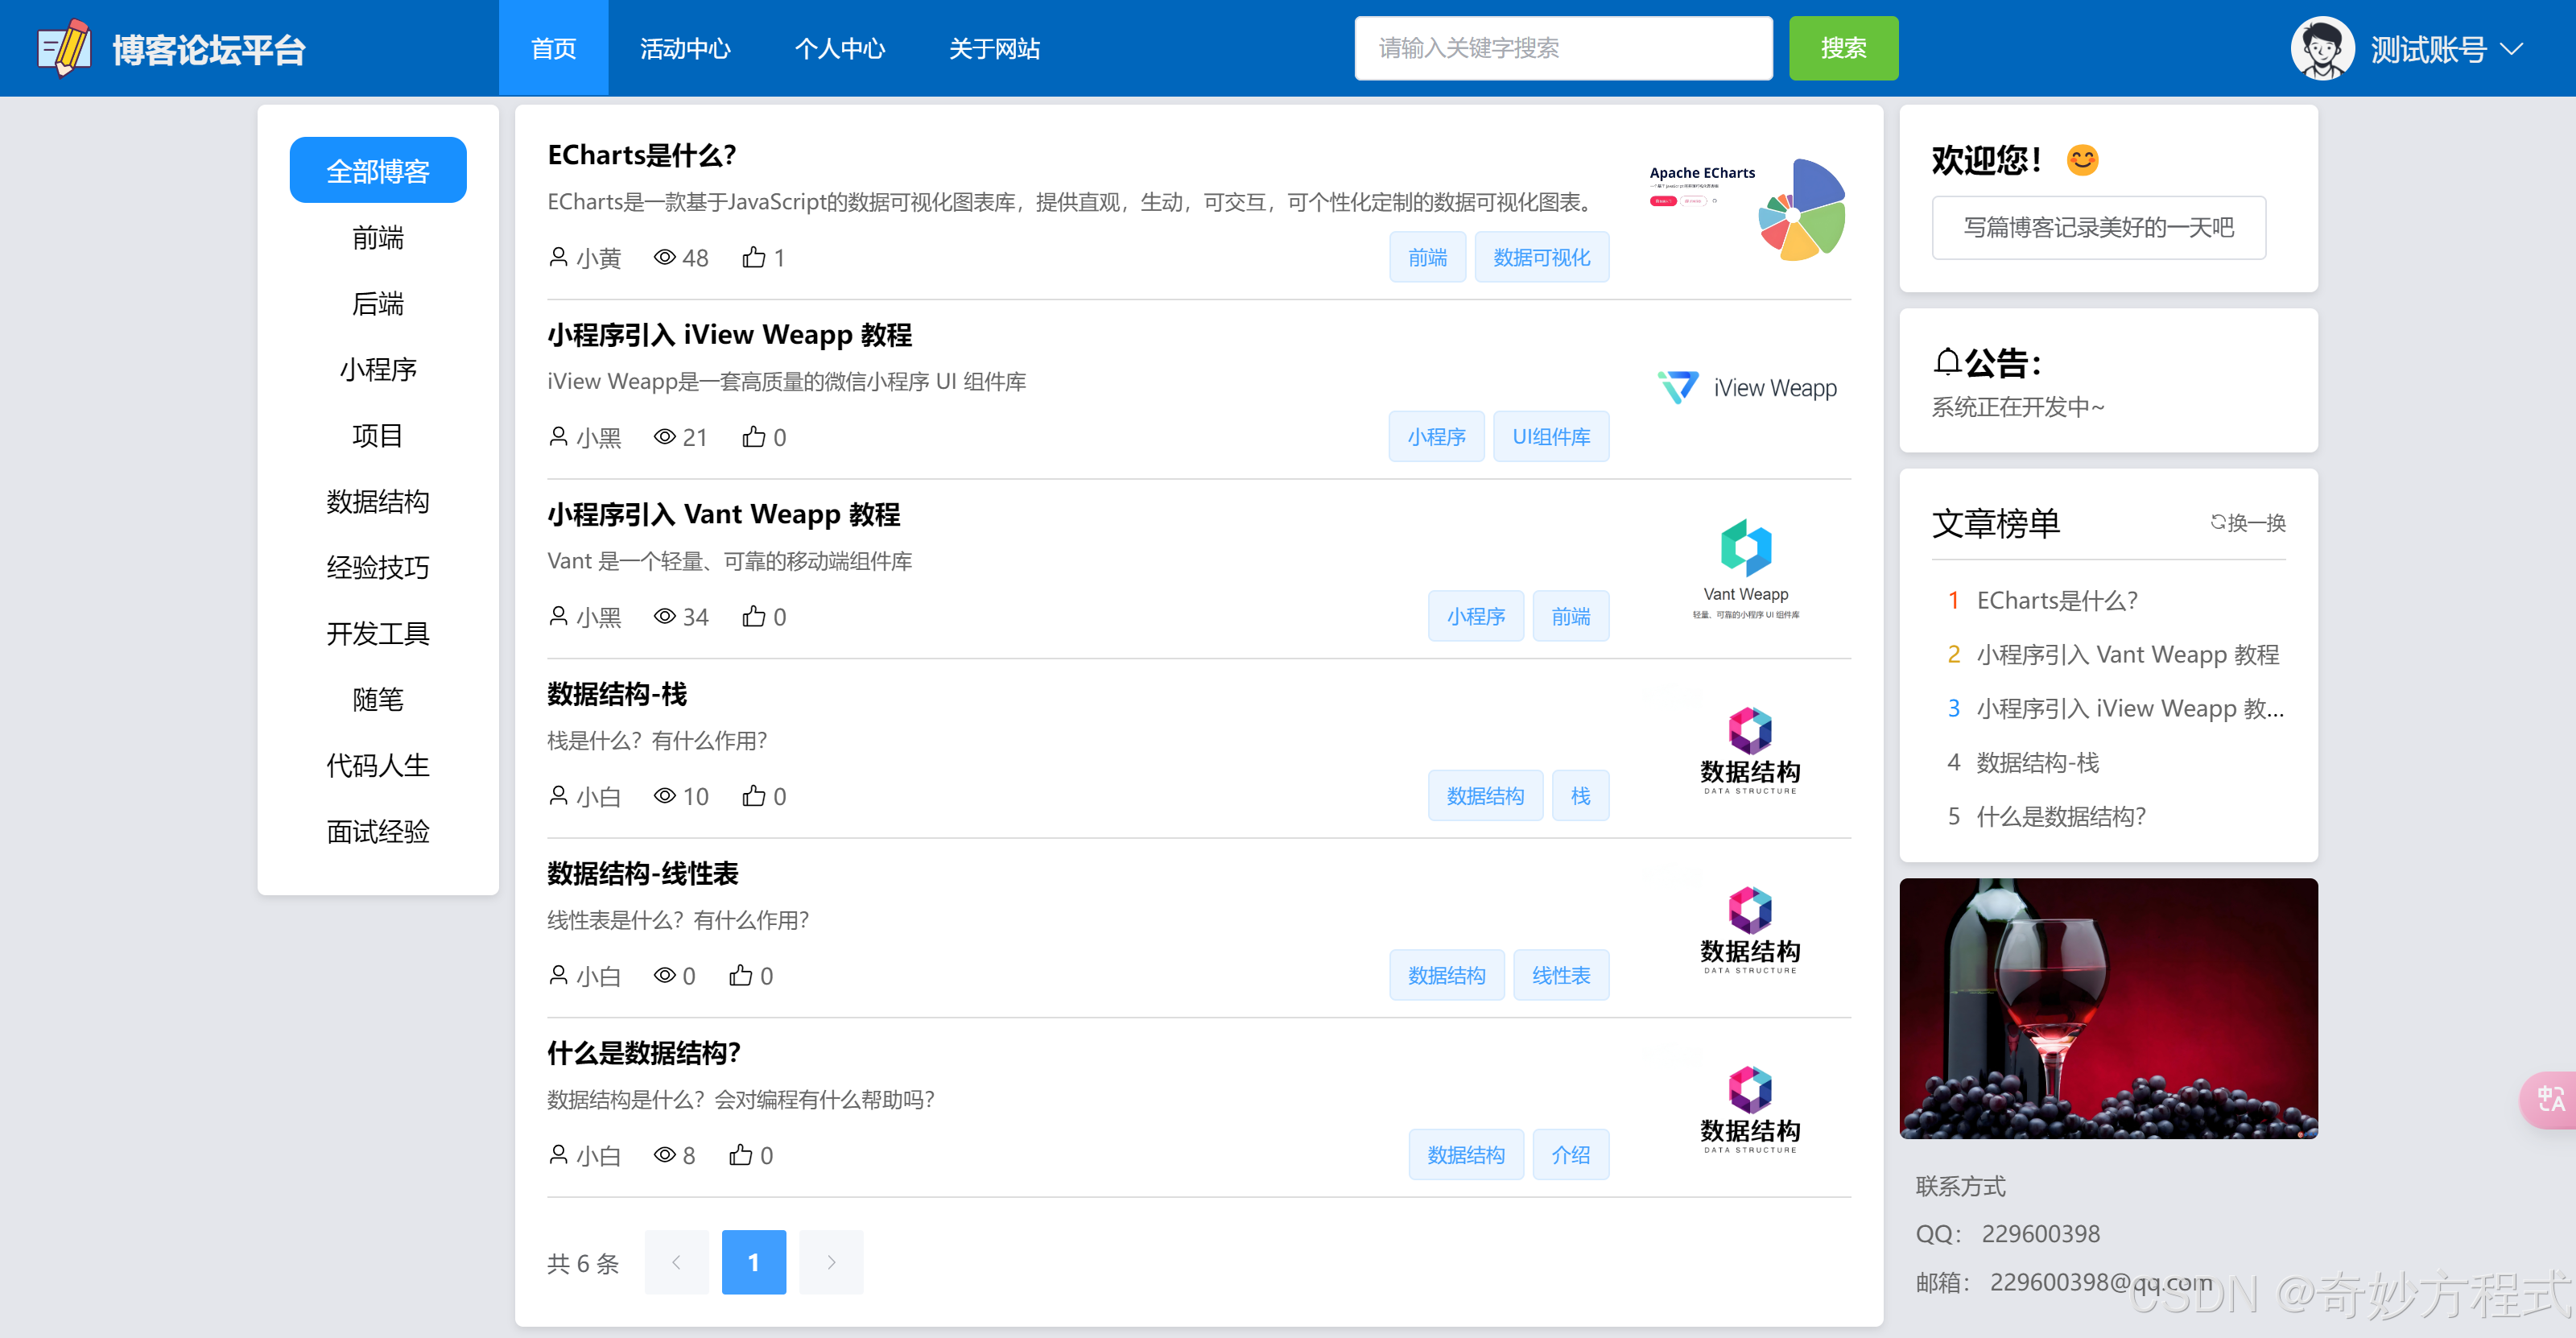Screen dimensions: 2576x1338
Task: Click eye icon on 数据结构-栈 post
Action: pyautogui.click(x=665, y=795)
